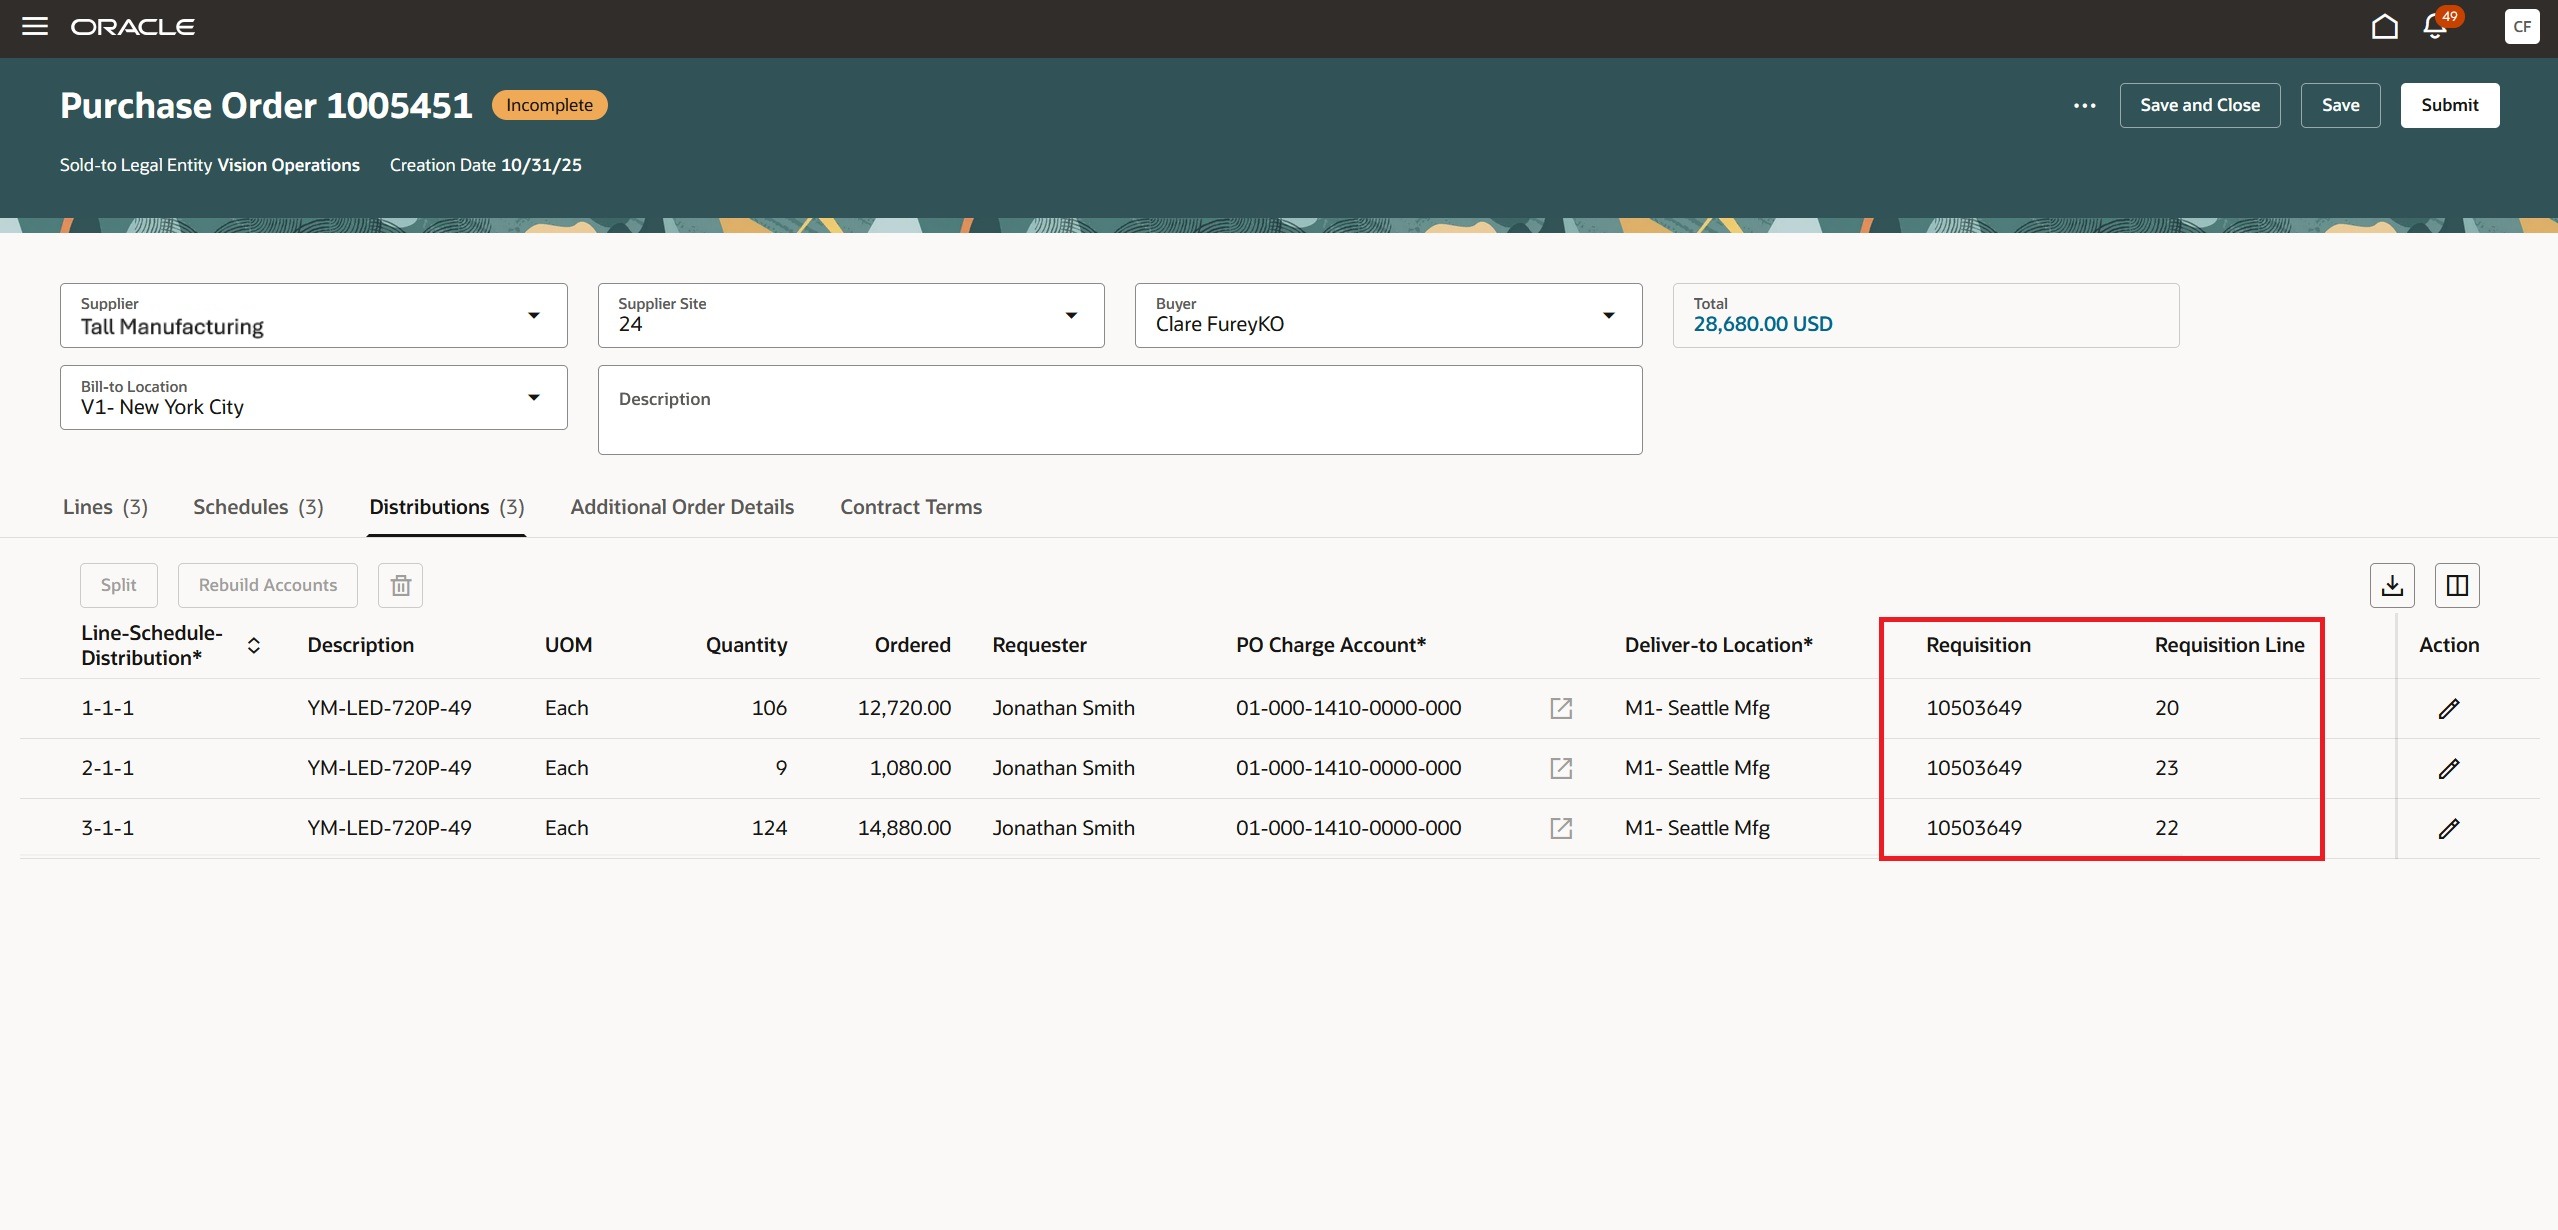Expand the Supplier Site selector
2558x1230 pixels.
(1072, 315)
